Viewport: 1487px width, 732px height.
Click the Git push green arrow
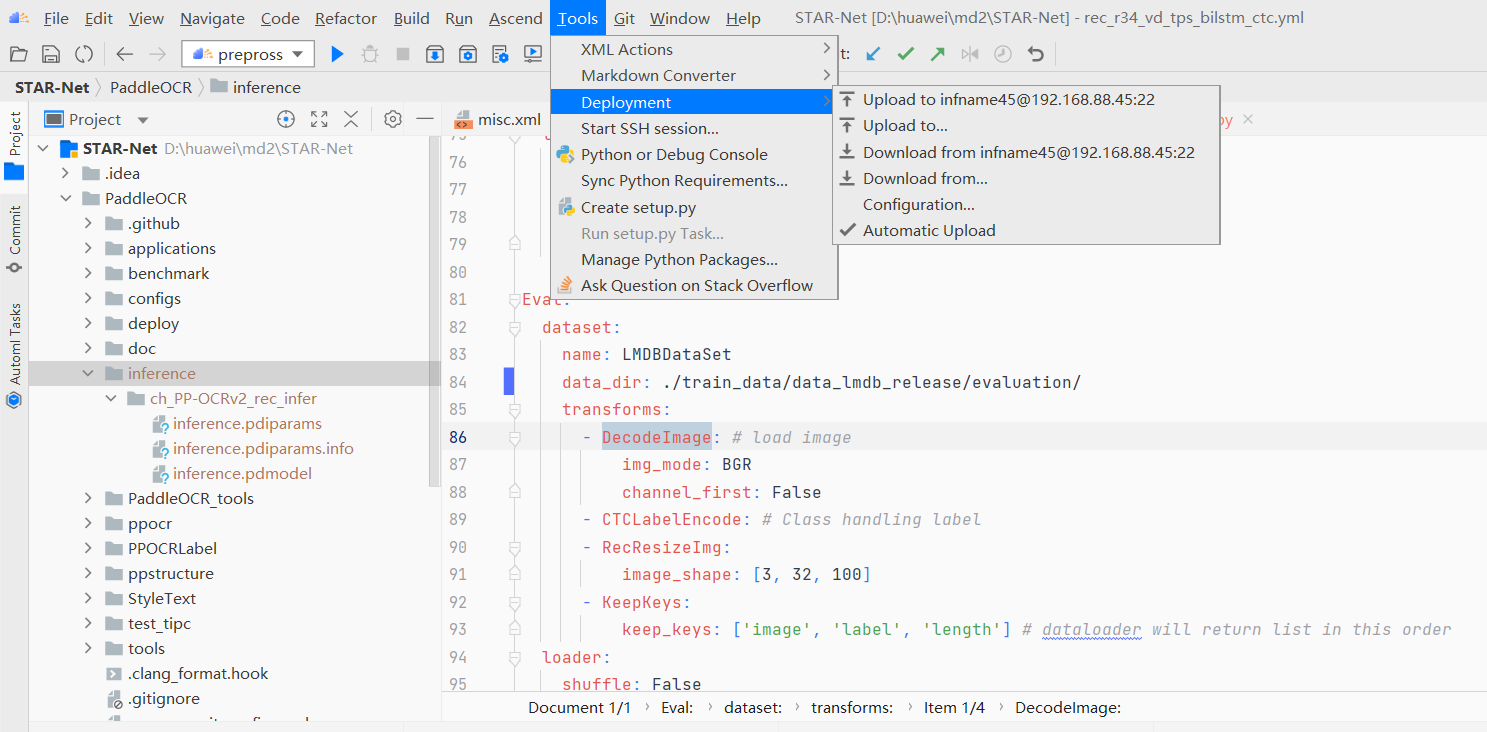[937, 54]
